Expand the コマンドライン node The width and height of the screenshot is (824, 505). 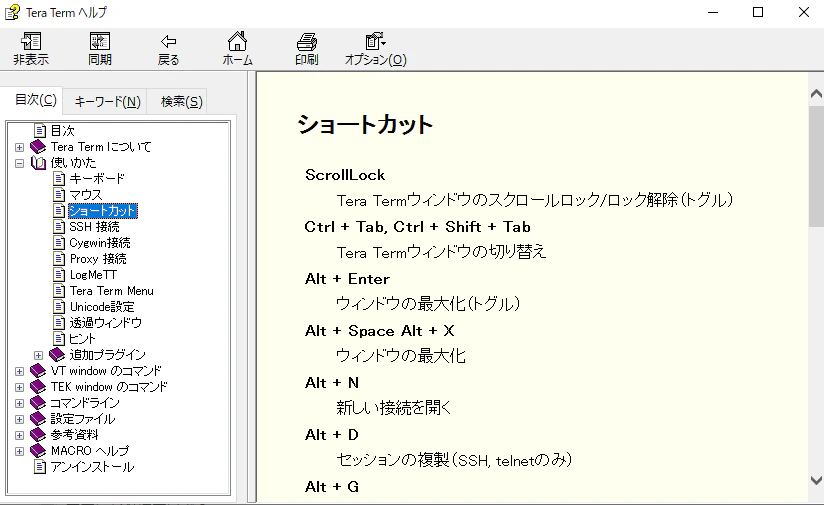pyautogui.click(x=19, y=404)
